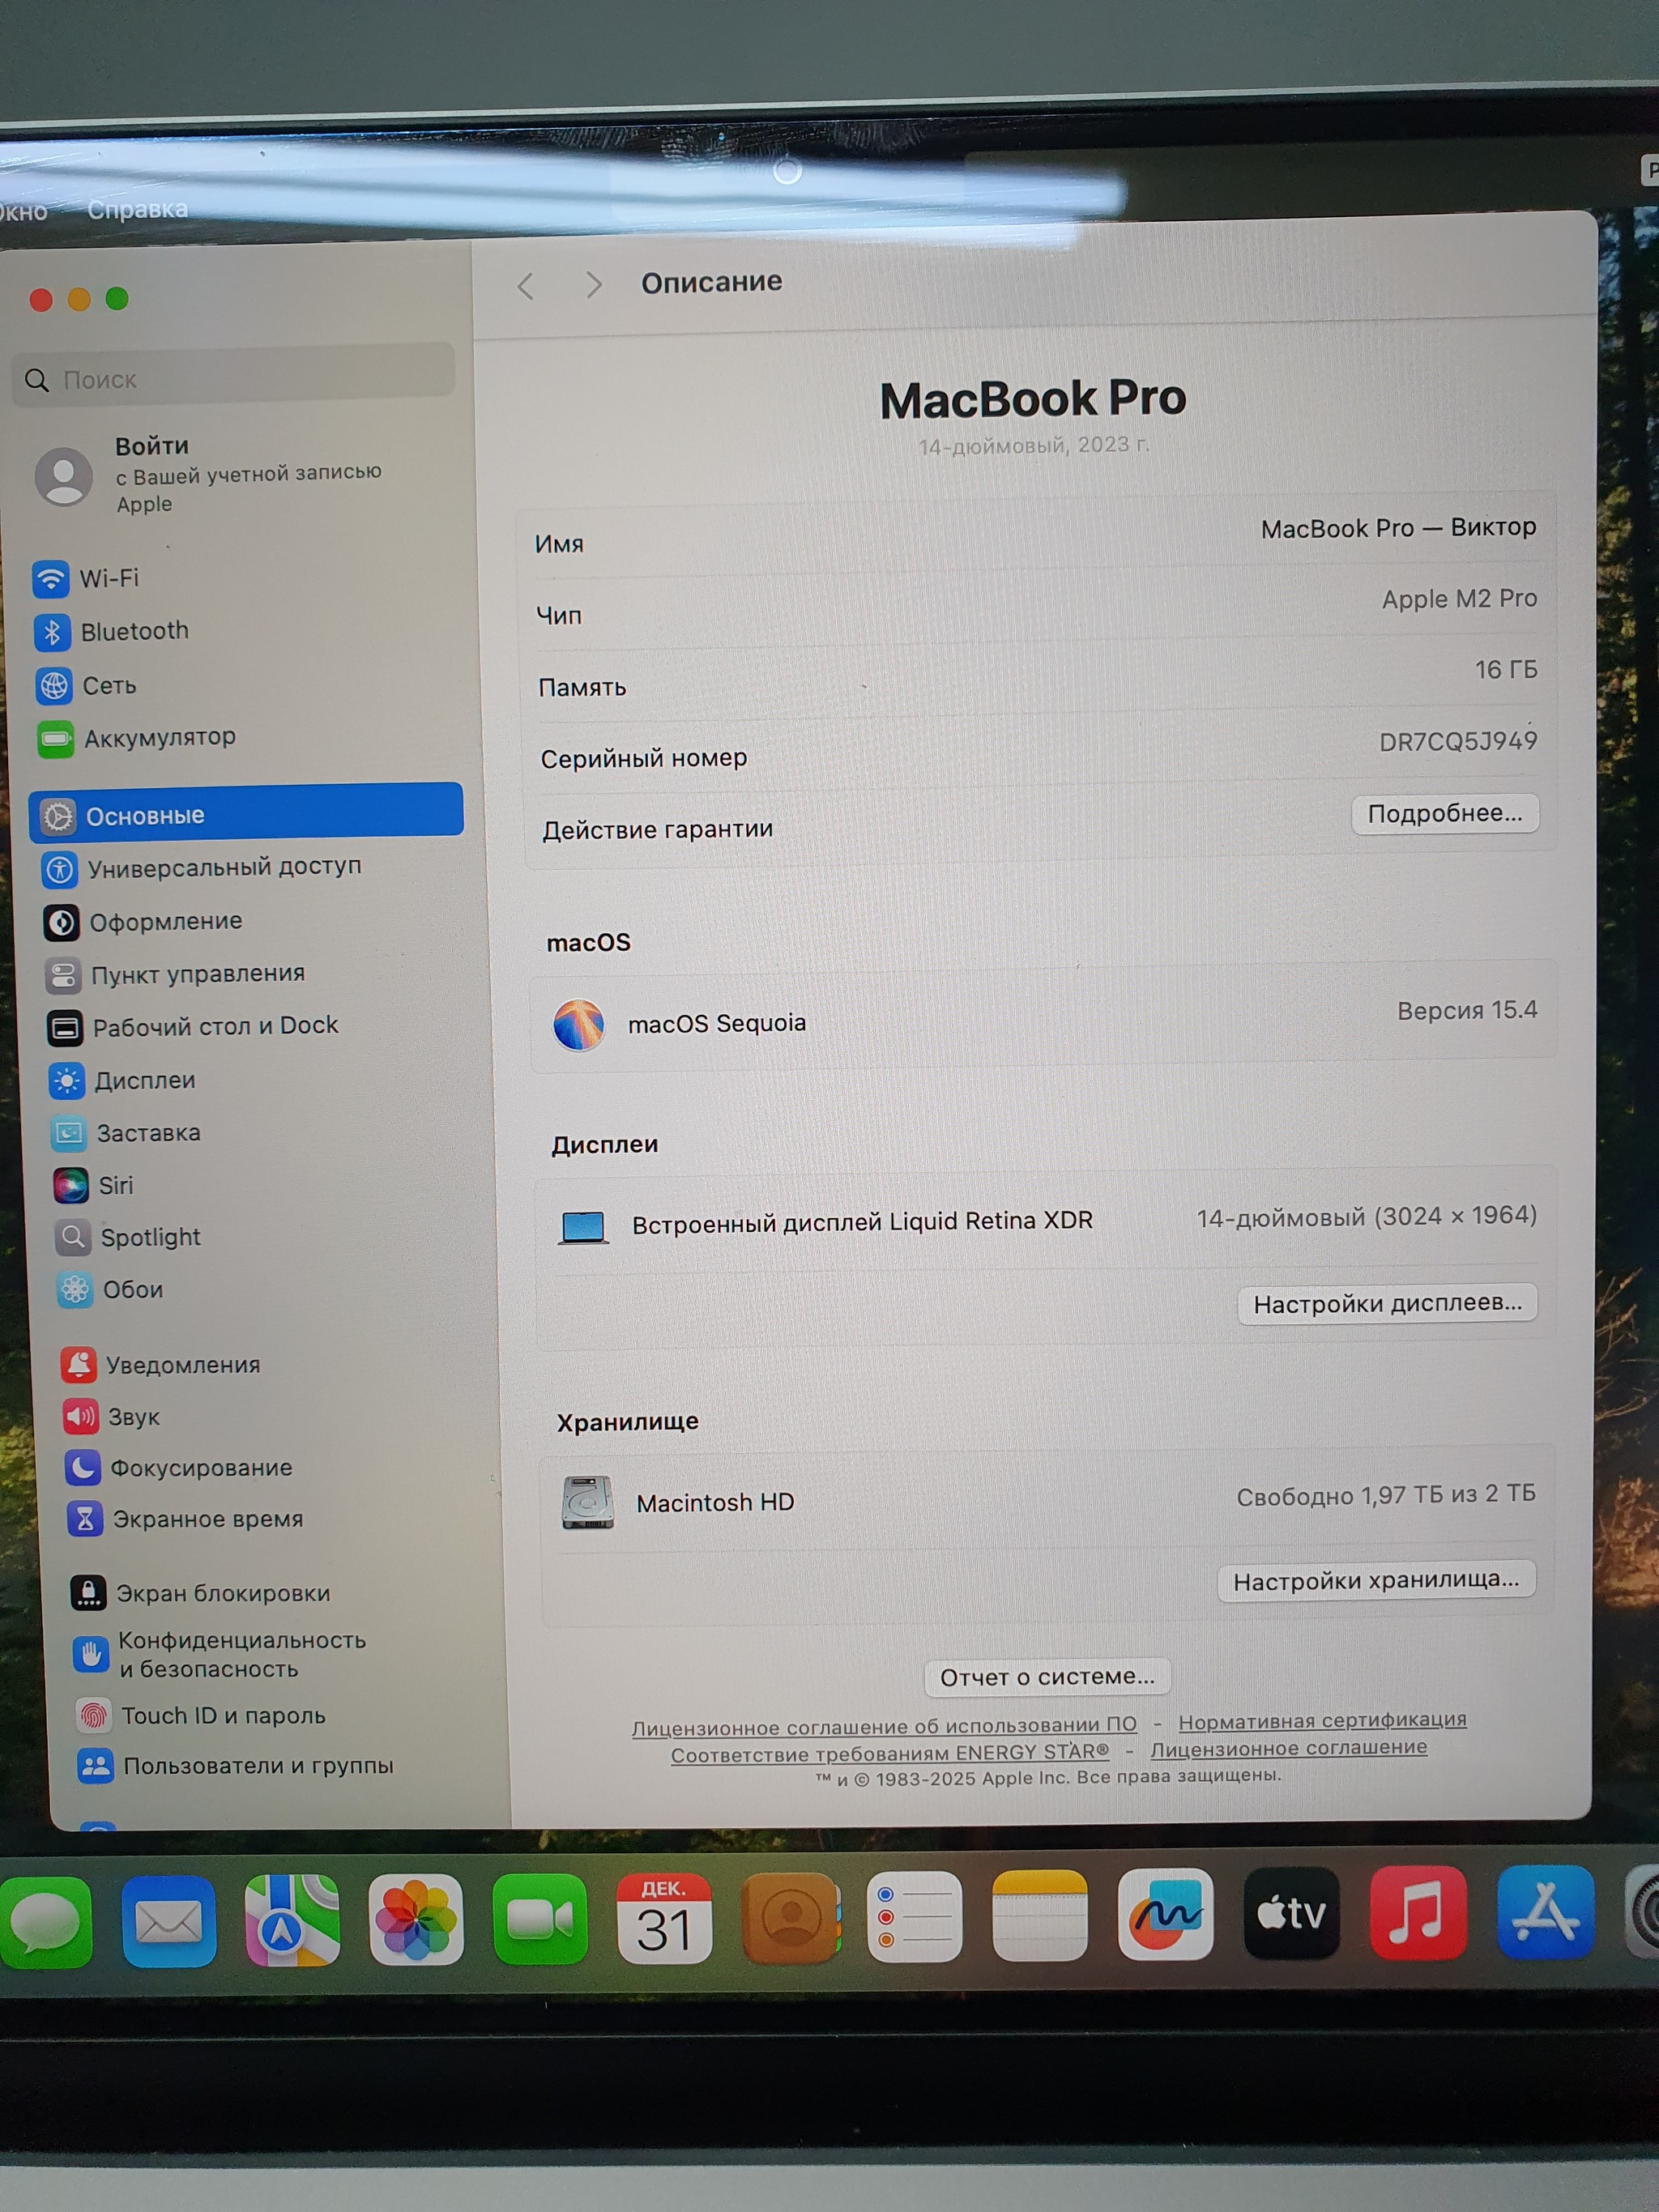Screen dimensions: 1659x2212
Task: Open Wi-Fi settings in sidebar
Action: tap(108, 578)
